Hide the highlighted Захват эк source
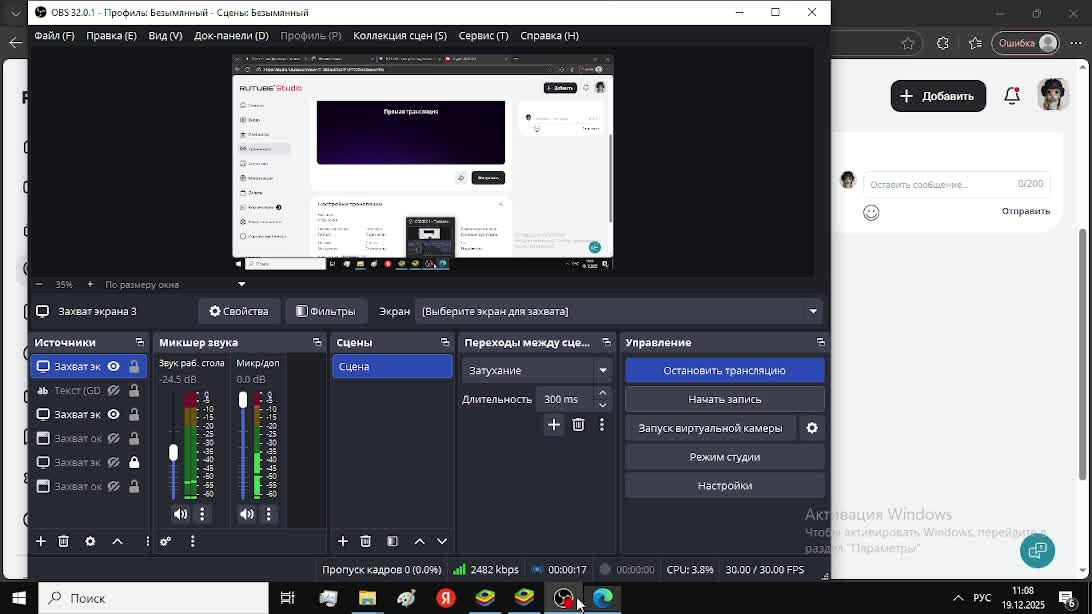The image size is (1092, 614). tap(114, 366)
